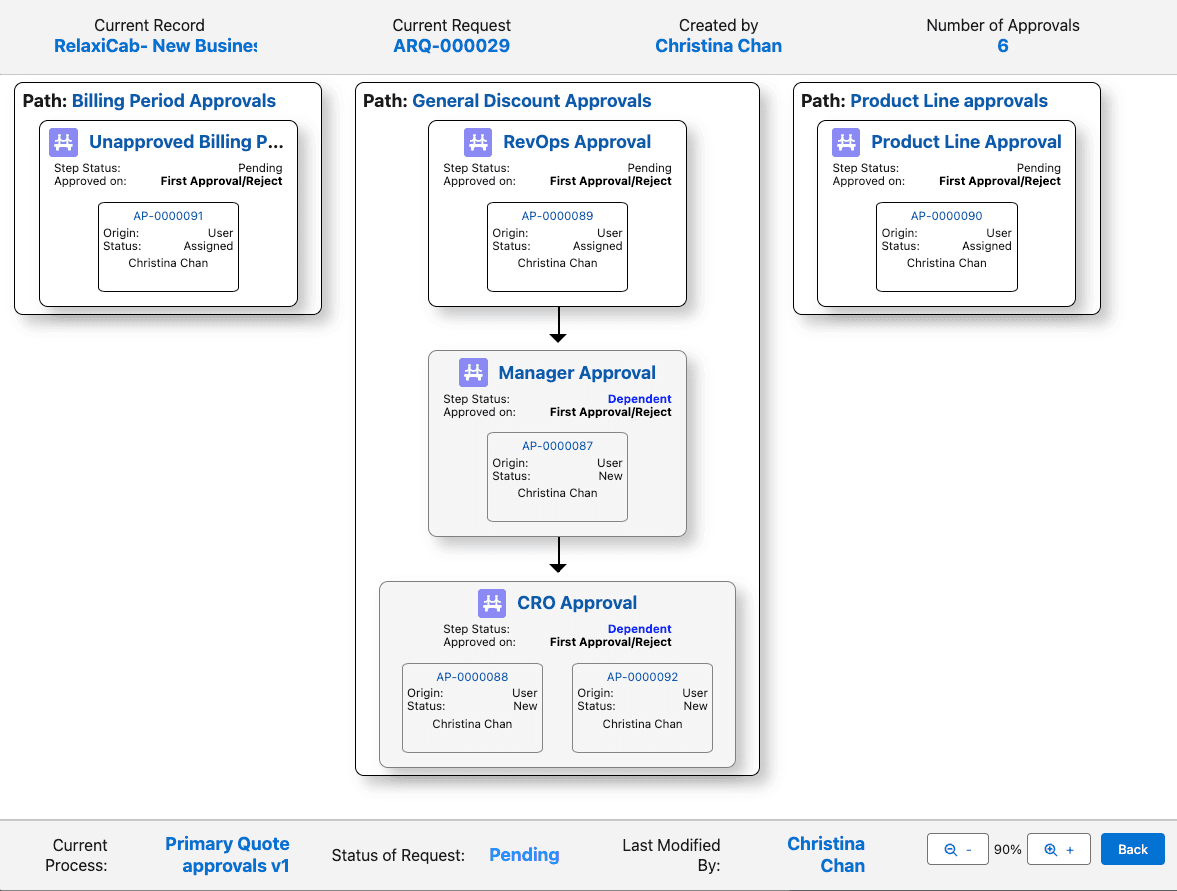Open the General Discount Approvals path
The image size is (1177, 891).
(x=531, y=101)
